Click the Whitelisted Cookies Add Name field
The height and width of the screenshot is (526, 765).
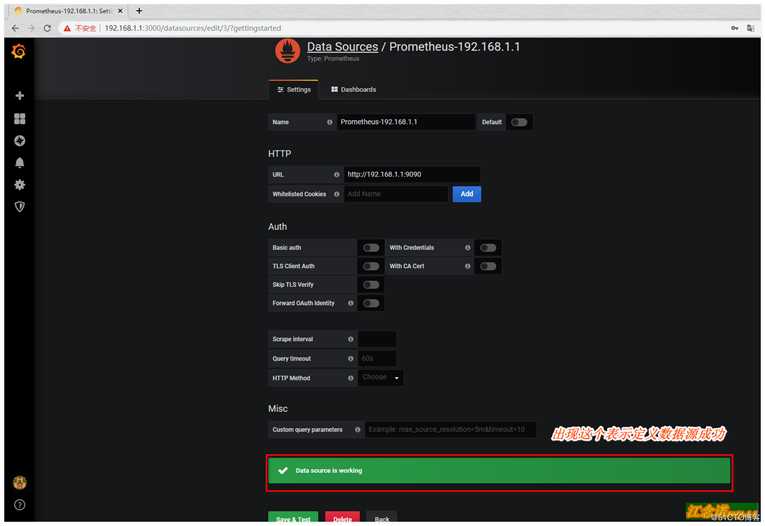[x=396, y=194]
